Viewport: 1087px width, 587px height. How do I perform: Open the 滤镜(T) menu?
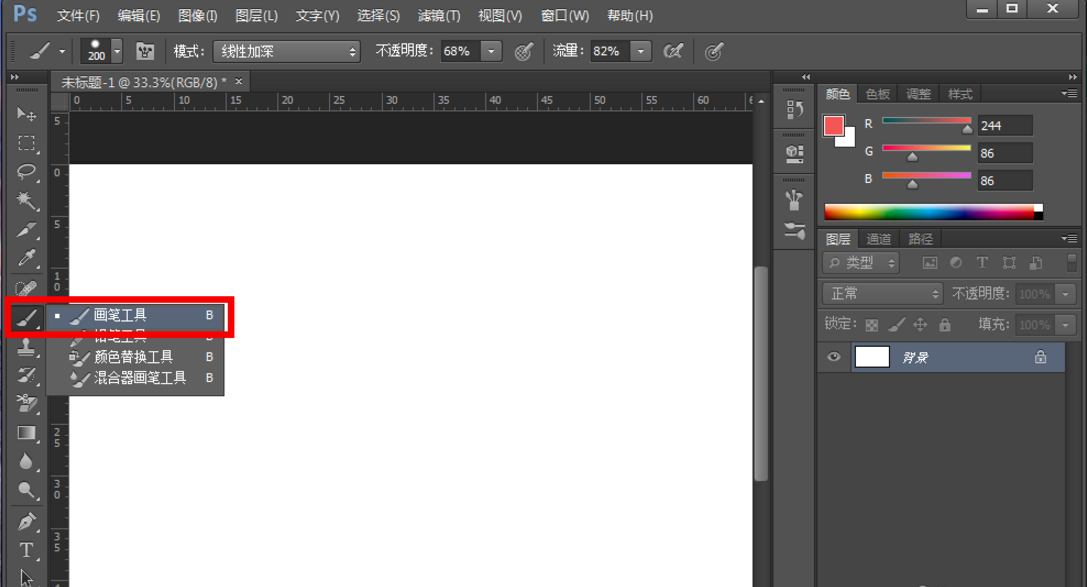coord(439,16)
